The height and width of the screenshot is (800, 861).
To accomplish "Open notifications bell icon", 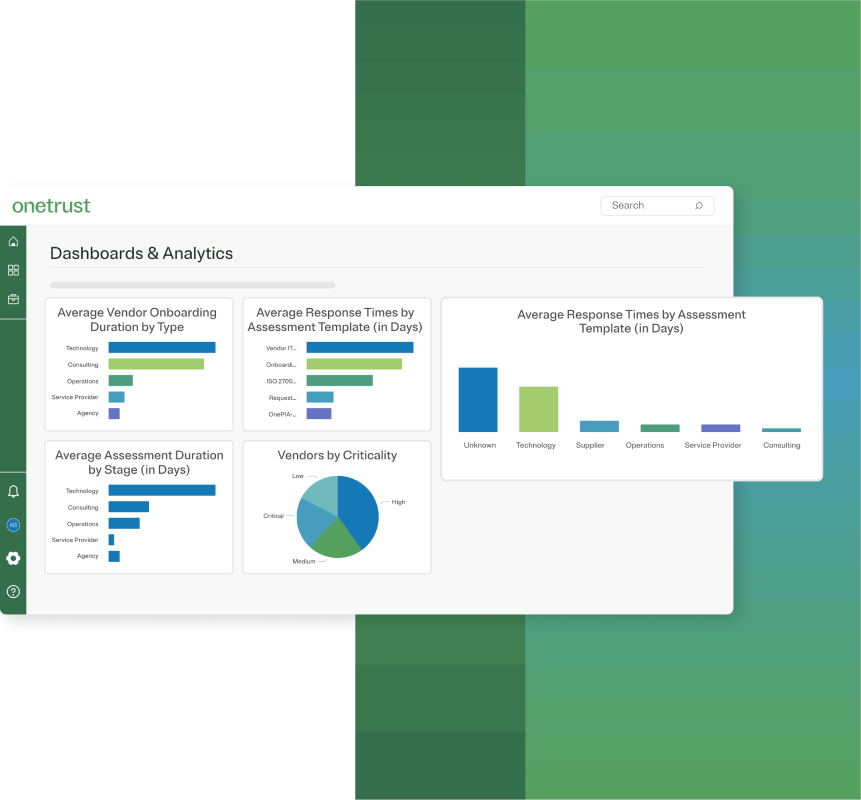I will pos(13,491).
